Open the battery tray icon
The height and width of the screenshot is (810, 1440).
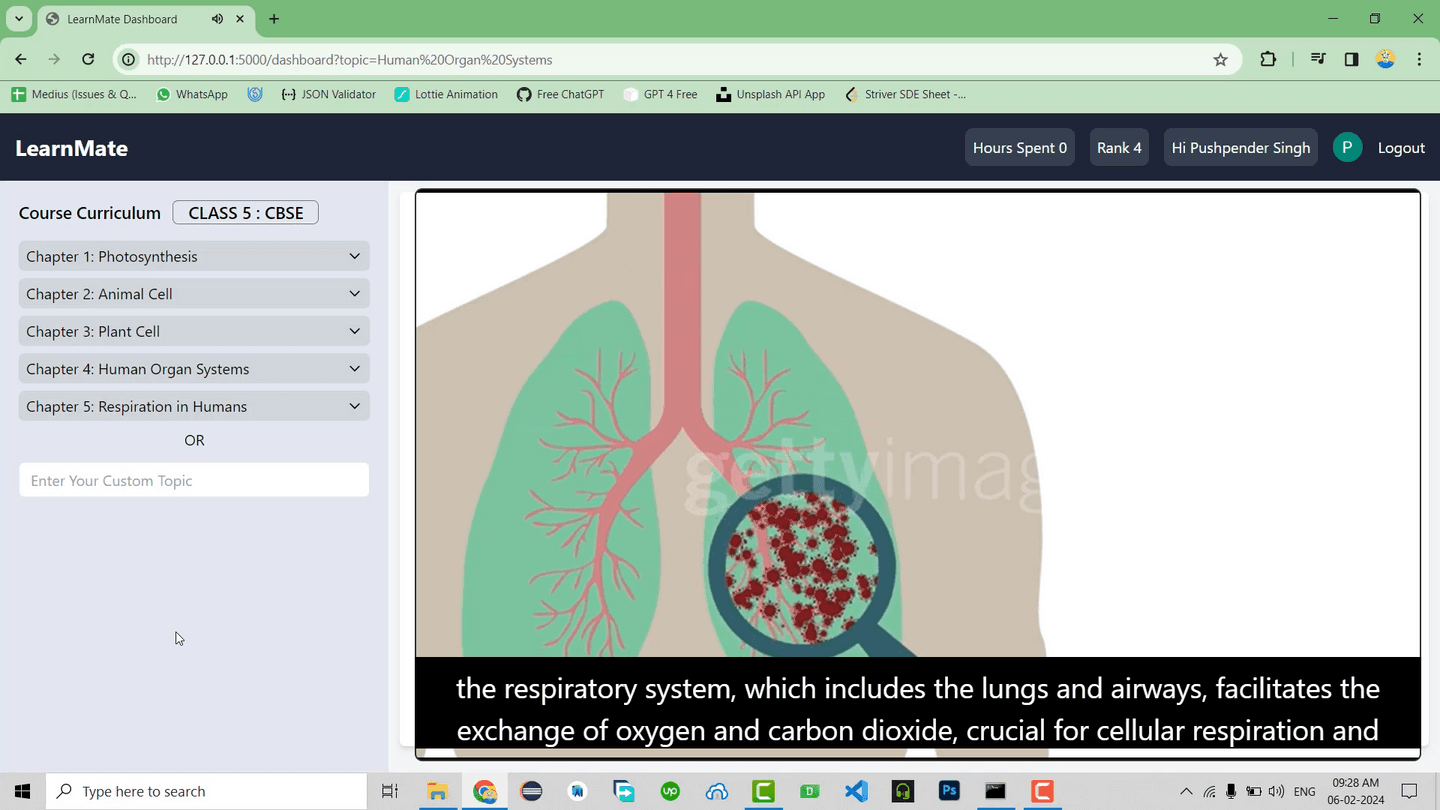click(x=1253, y=791)
